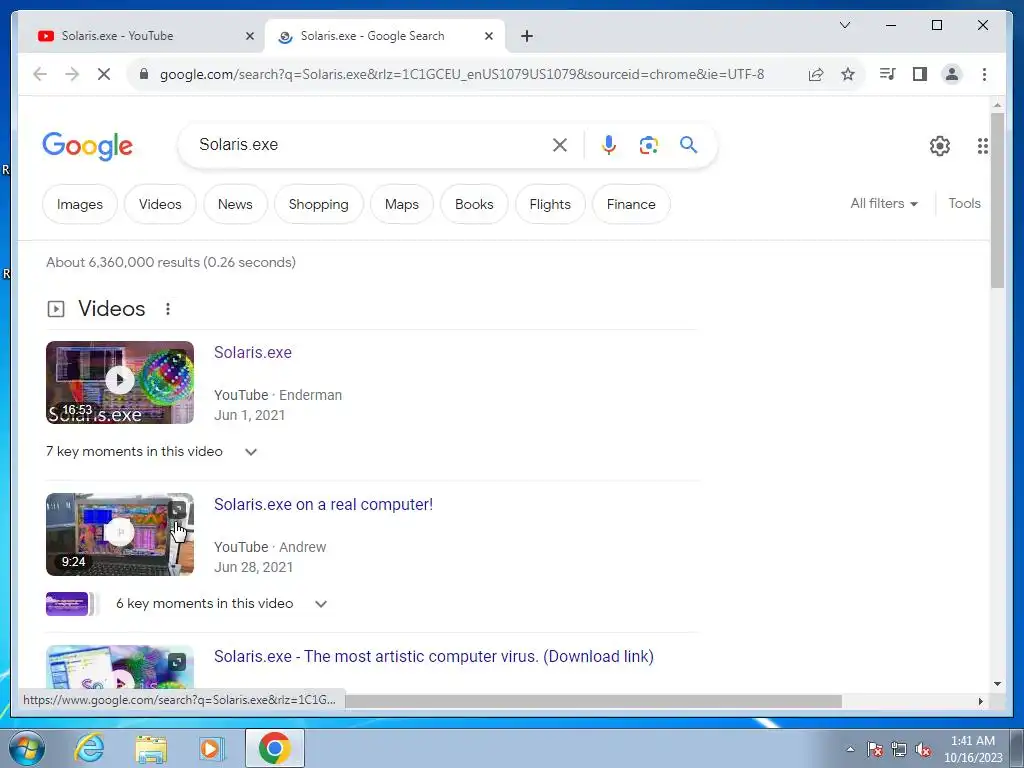Open Windows Media Player from taskbar

211,748
